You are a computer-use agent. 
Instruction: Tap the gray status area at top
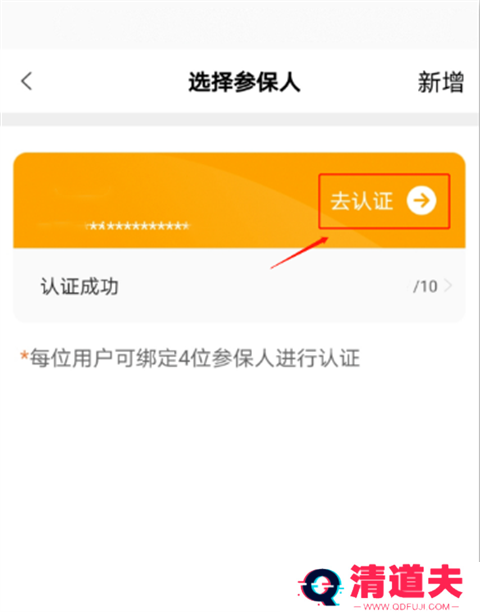[x=240, y=24]
